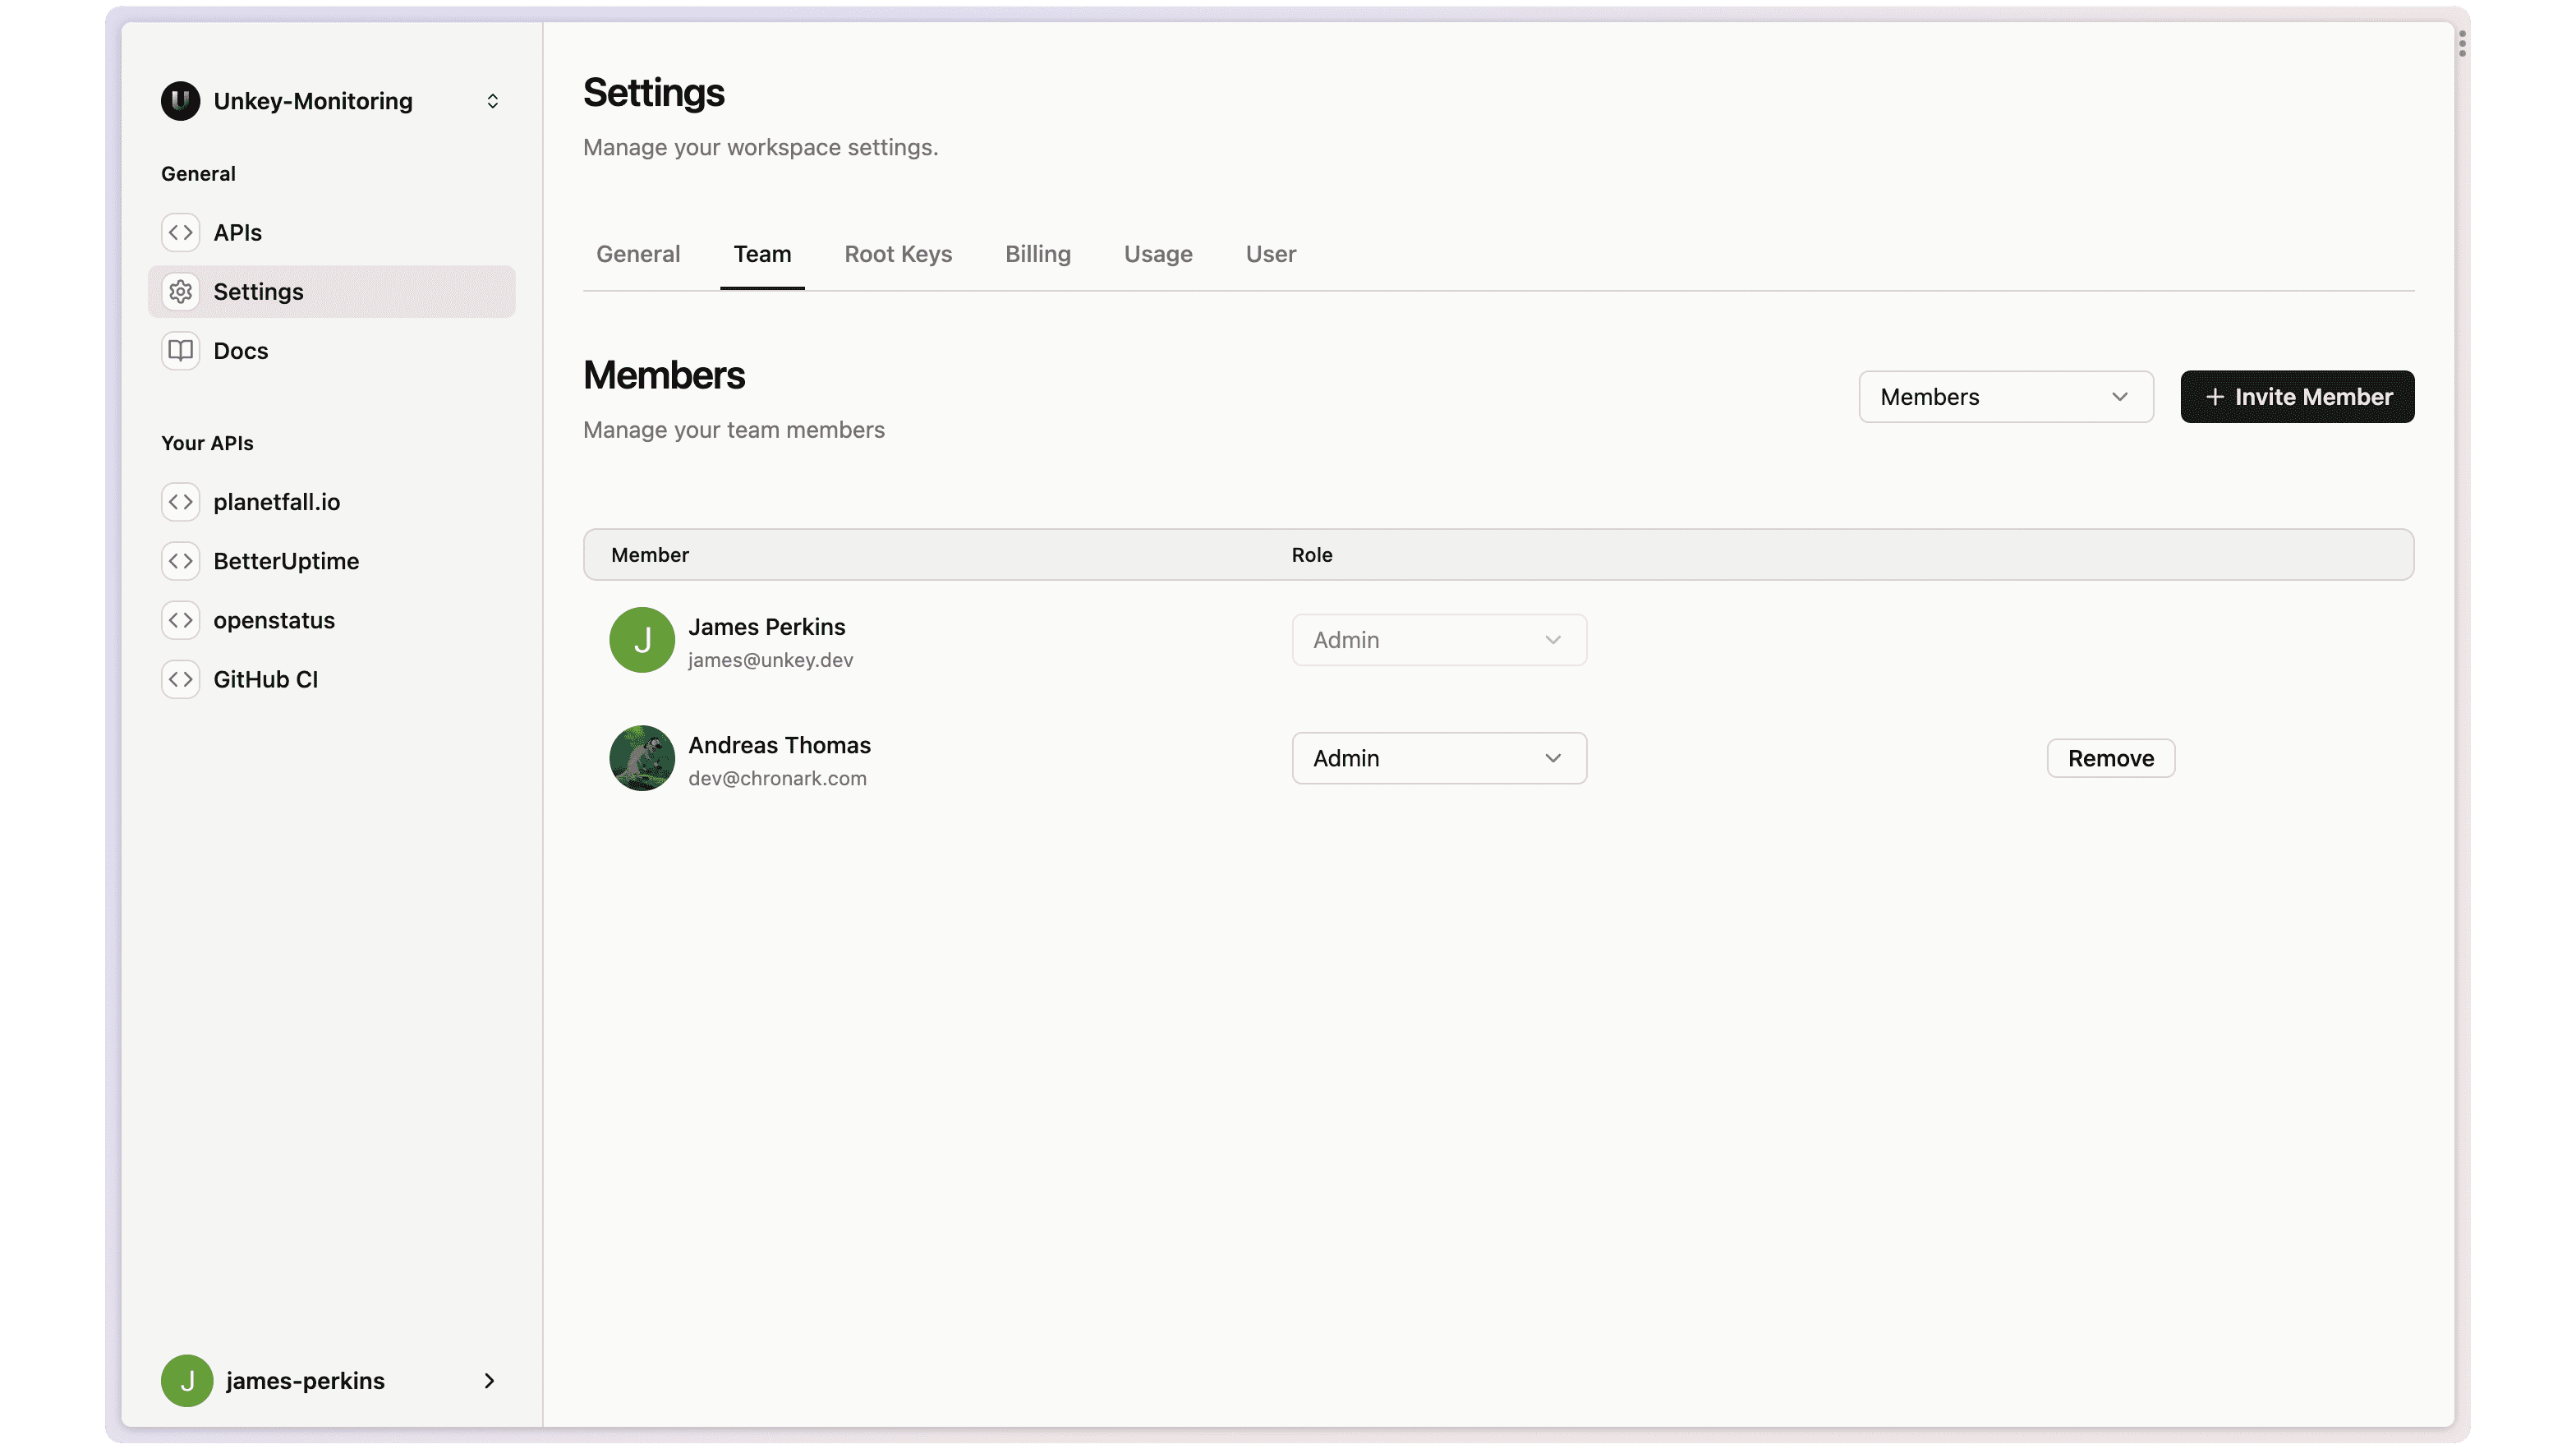Expand the James Perkins role dropdown
This screenshot has height=1449, width=2576.
(x=1438, y=639)
